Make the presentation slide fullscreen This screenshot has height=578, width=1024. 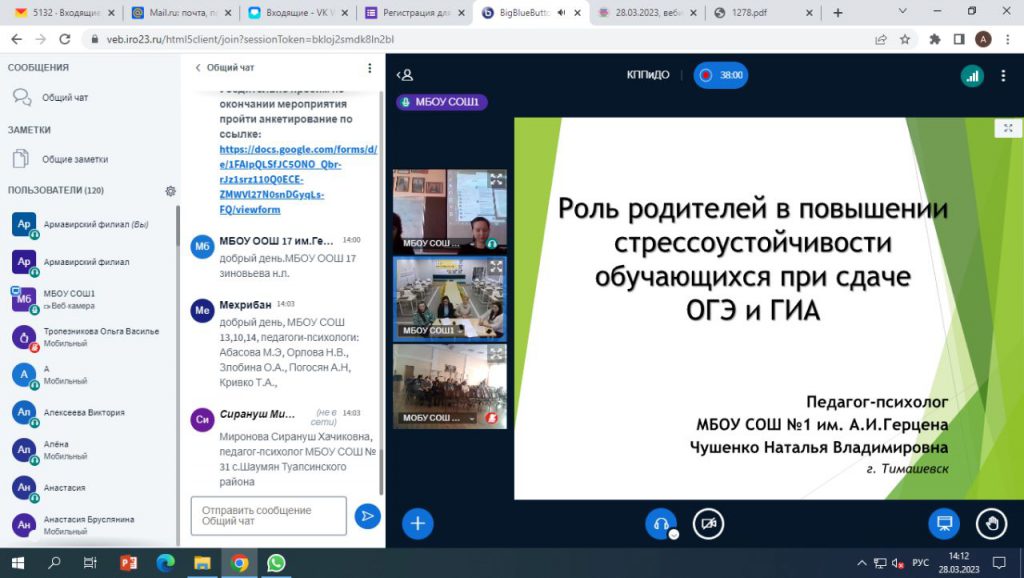(x=1008, y=128)
